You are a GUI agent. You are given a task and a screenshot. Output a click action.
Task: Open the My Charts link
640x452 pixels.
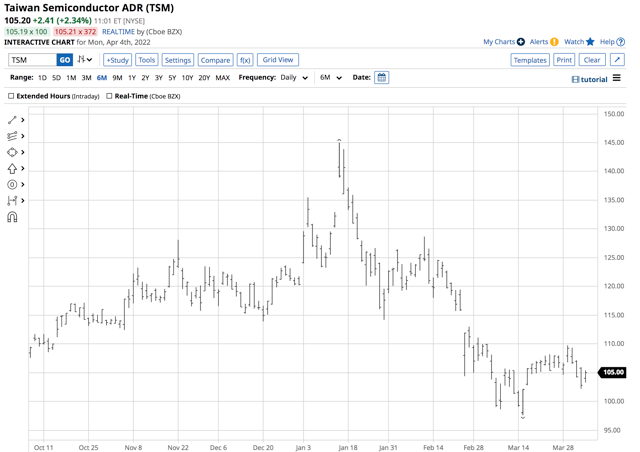click(x=499, y=42)
